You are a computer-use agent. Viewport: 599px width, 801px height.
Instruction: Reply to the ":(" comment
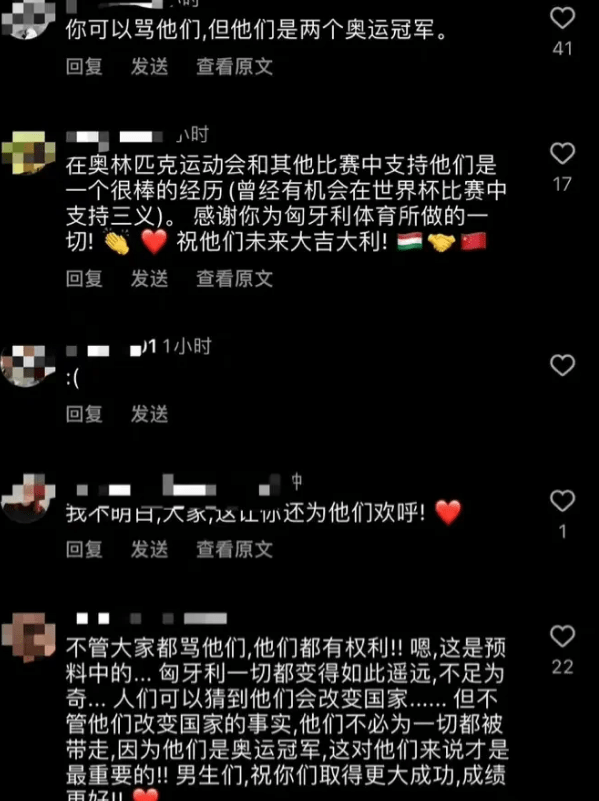point(84,414)
